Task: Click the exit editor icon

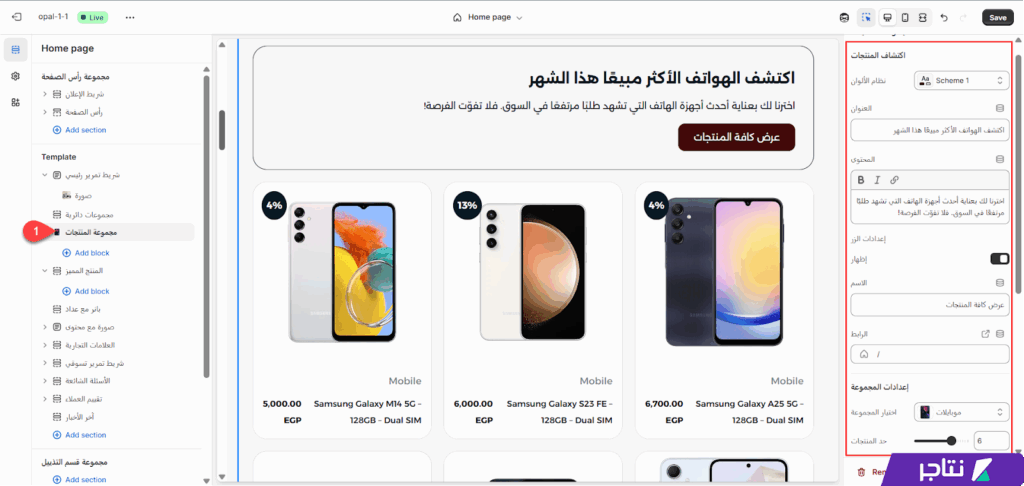Action: (17, 18)
